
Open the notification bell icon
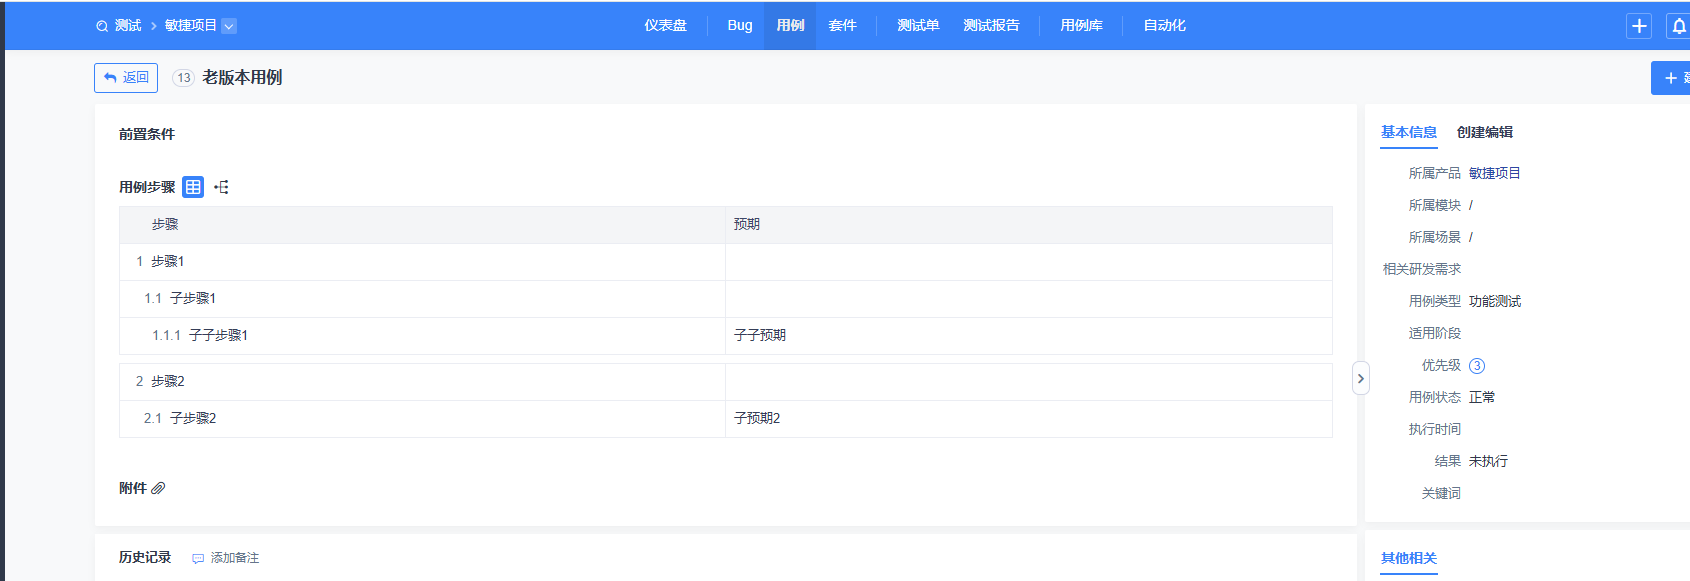click(x=1678, y=26)
